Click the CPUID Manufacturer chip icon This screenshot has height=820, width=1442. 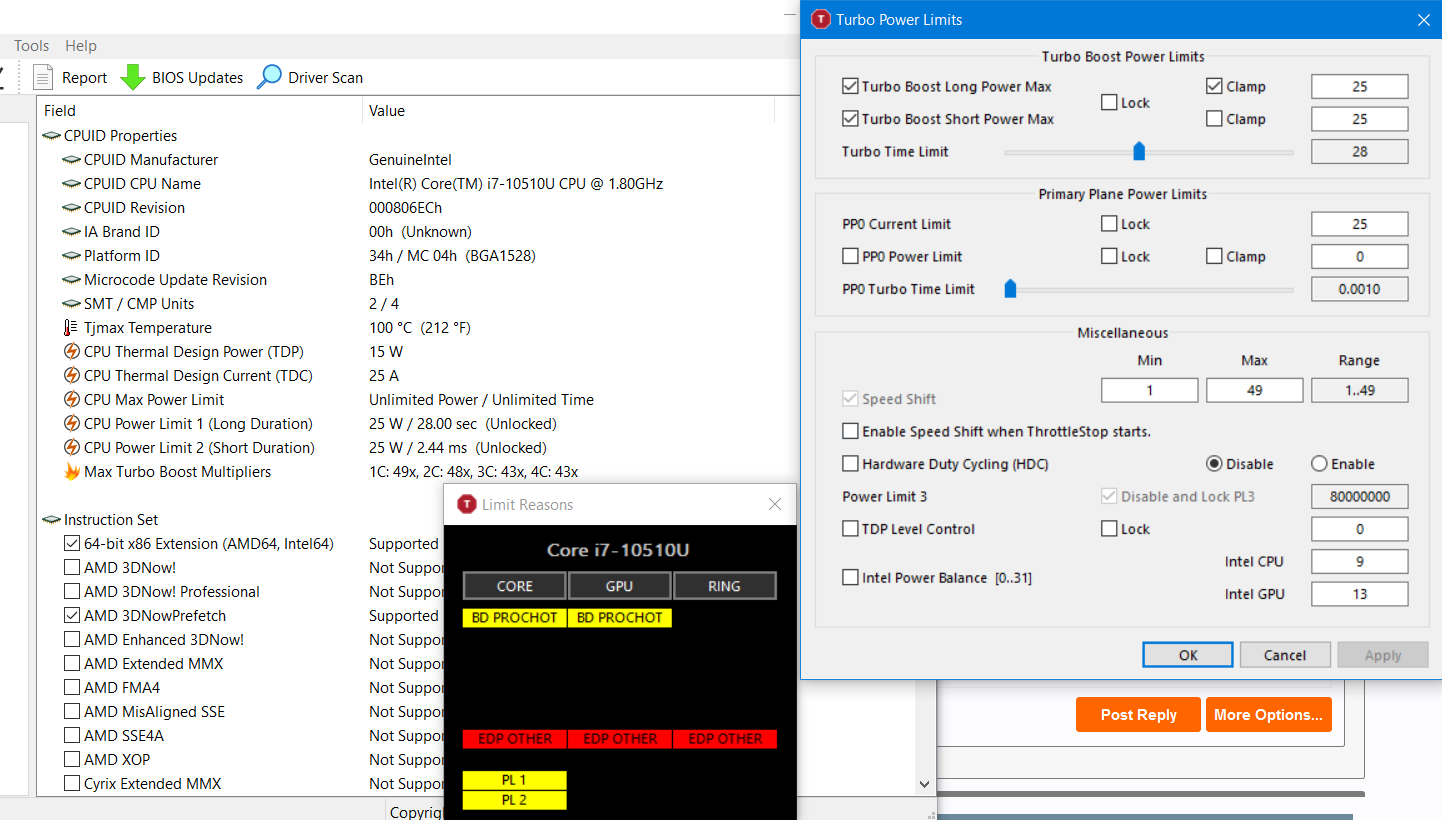[x=71, y=160]
